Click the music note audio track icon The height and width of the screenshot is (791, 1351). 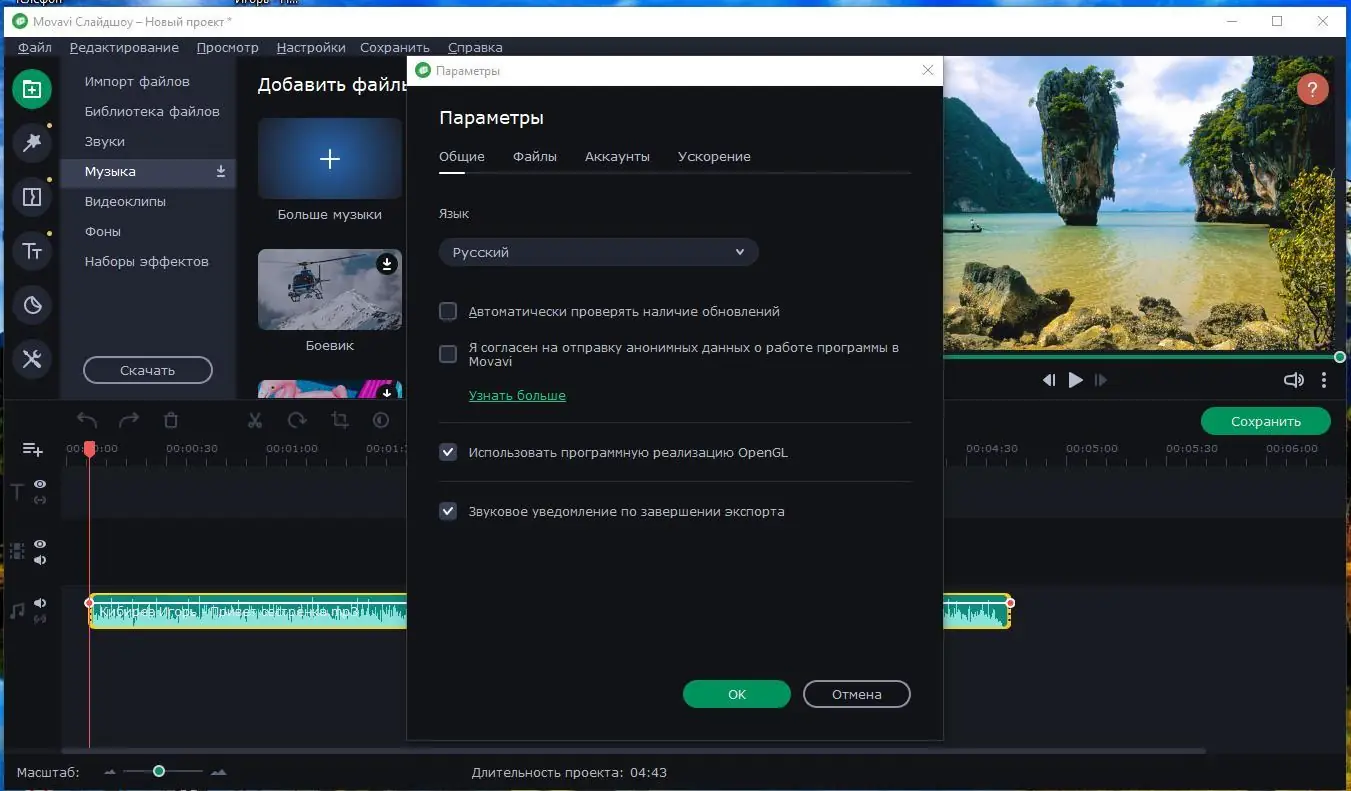[17, 611]
